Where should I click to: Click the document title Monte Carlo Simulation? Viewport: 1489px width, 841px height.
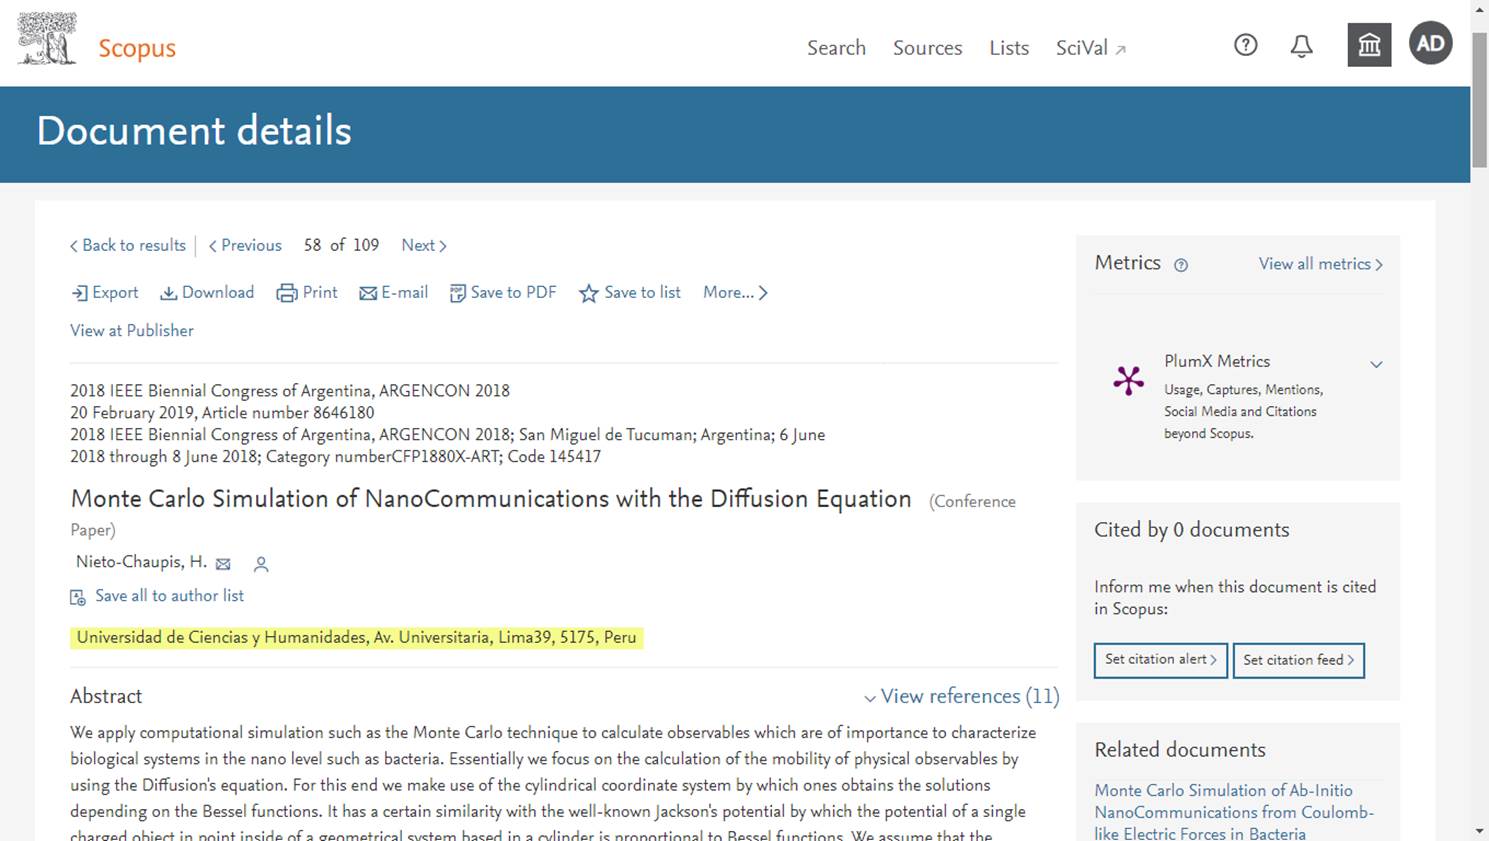[x=491, y=499]
